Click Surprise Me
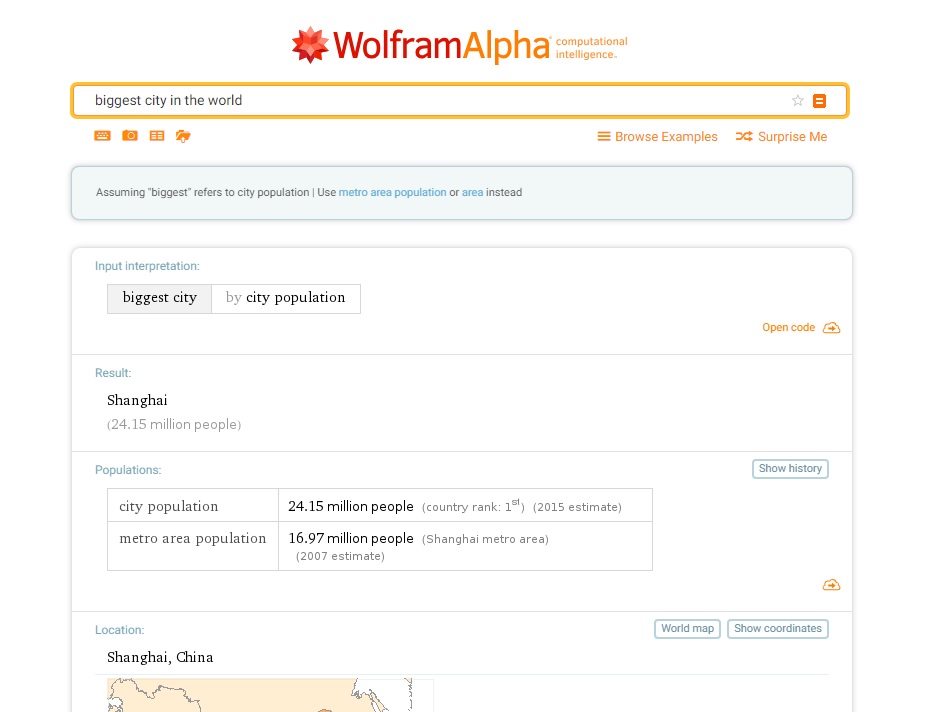Viewport: 928px width, 712px height. coord(781,137)
